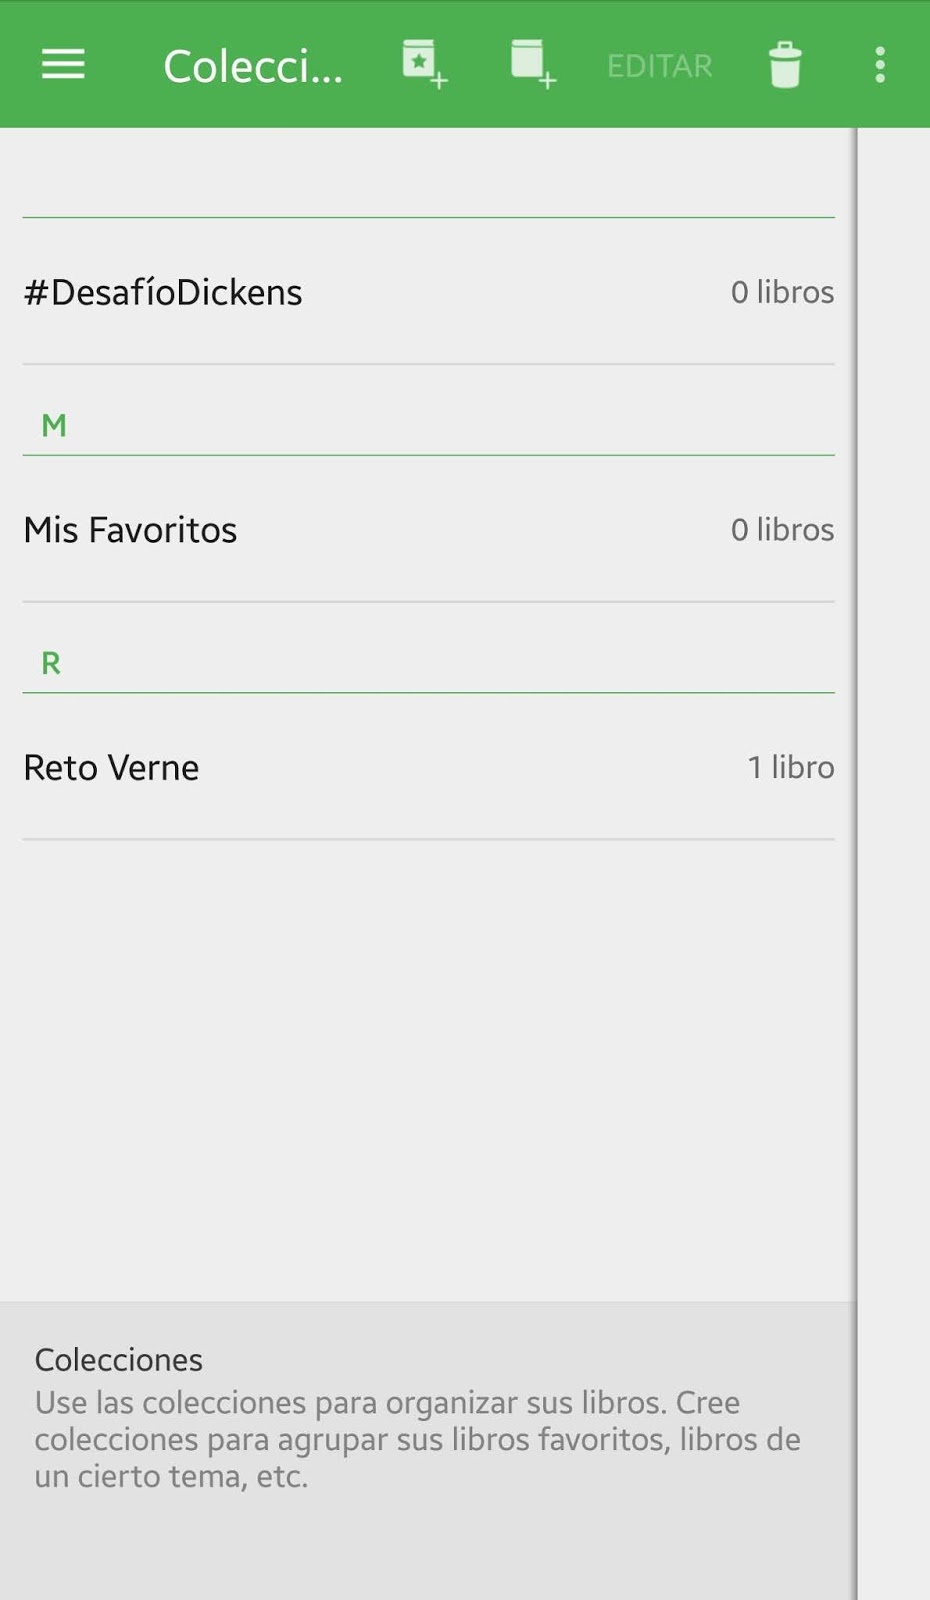Tap the create new collection icon

(x=532, y=64)
